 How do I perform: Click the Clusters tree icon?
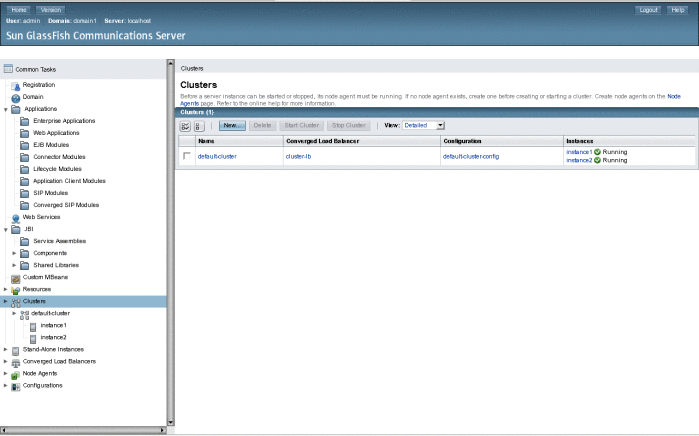[16, 302]
